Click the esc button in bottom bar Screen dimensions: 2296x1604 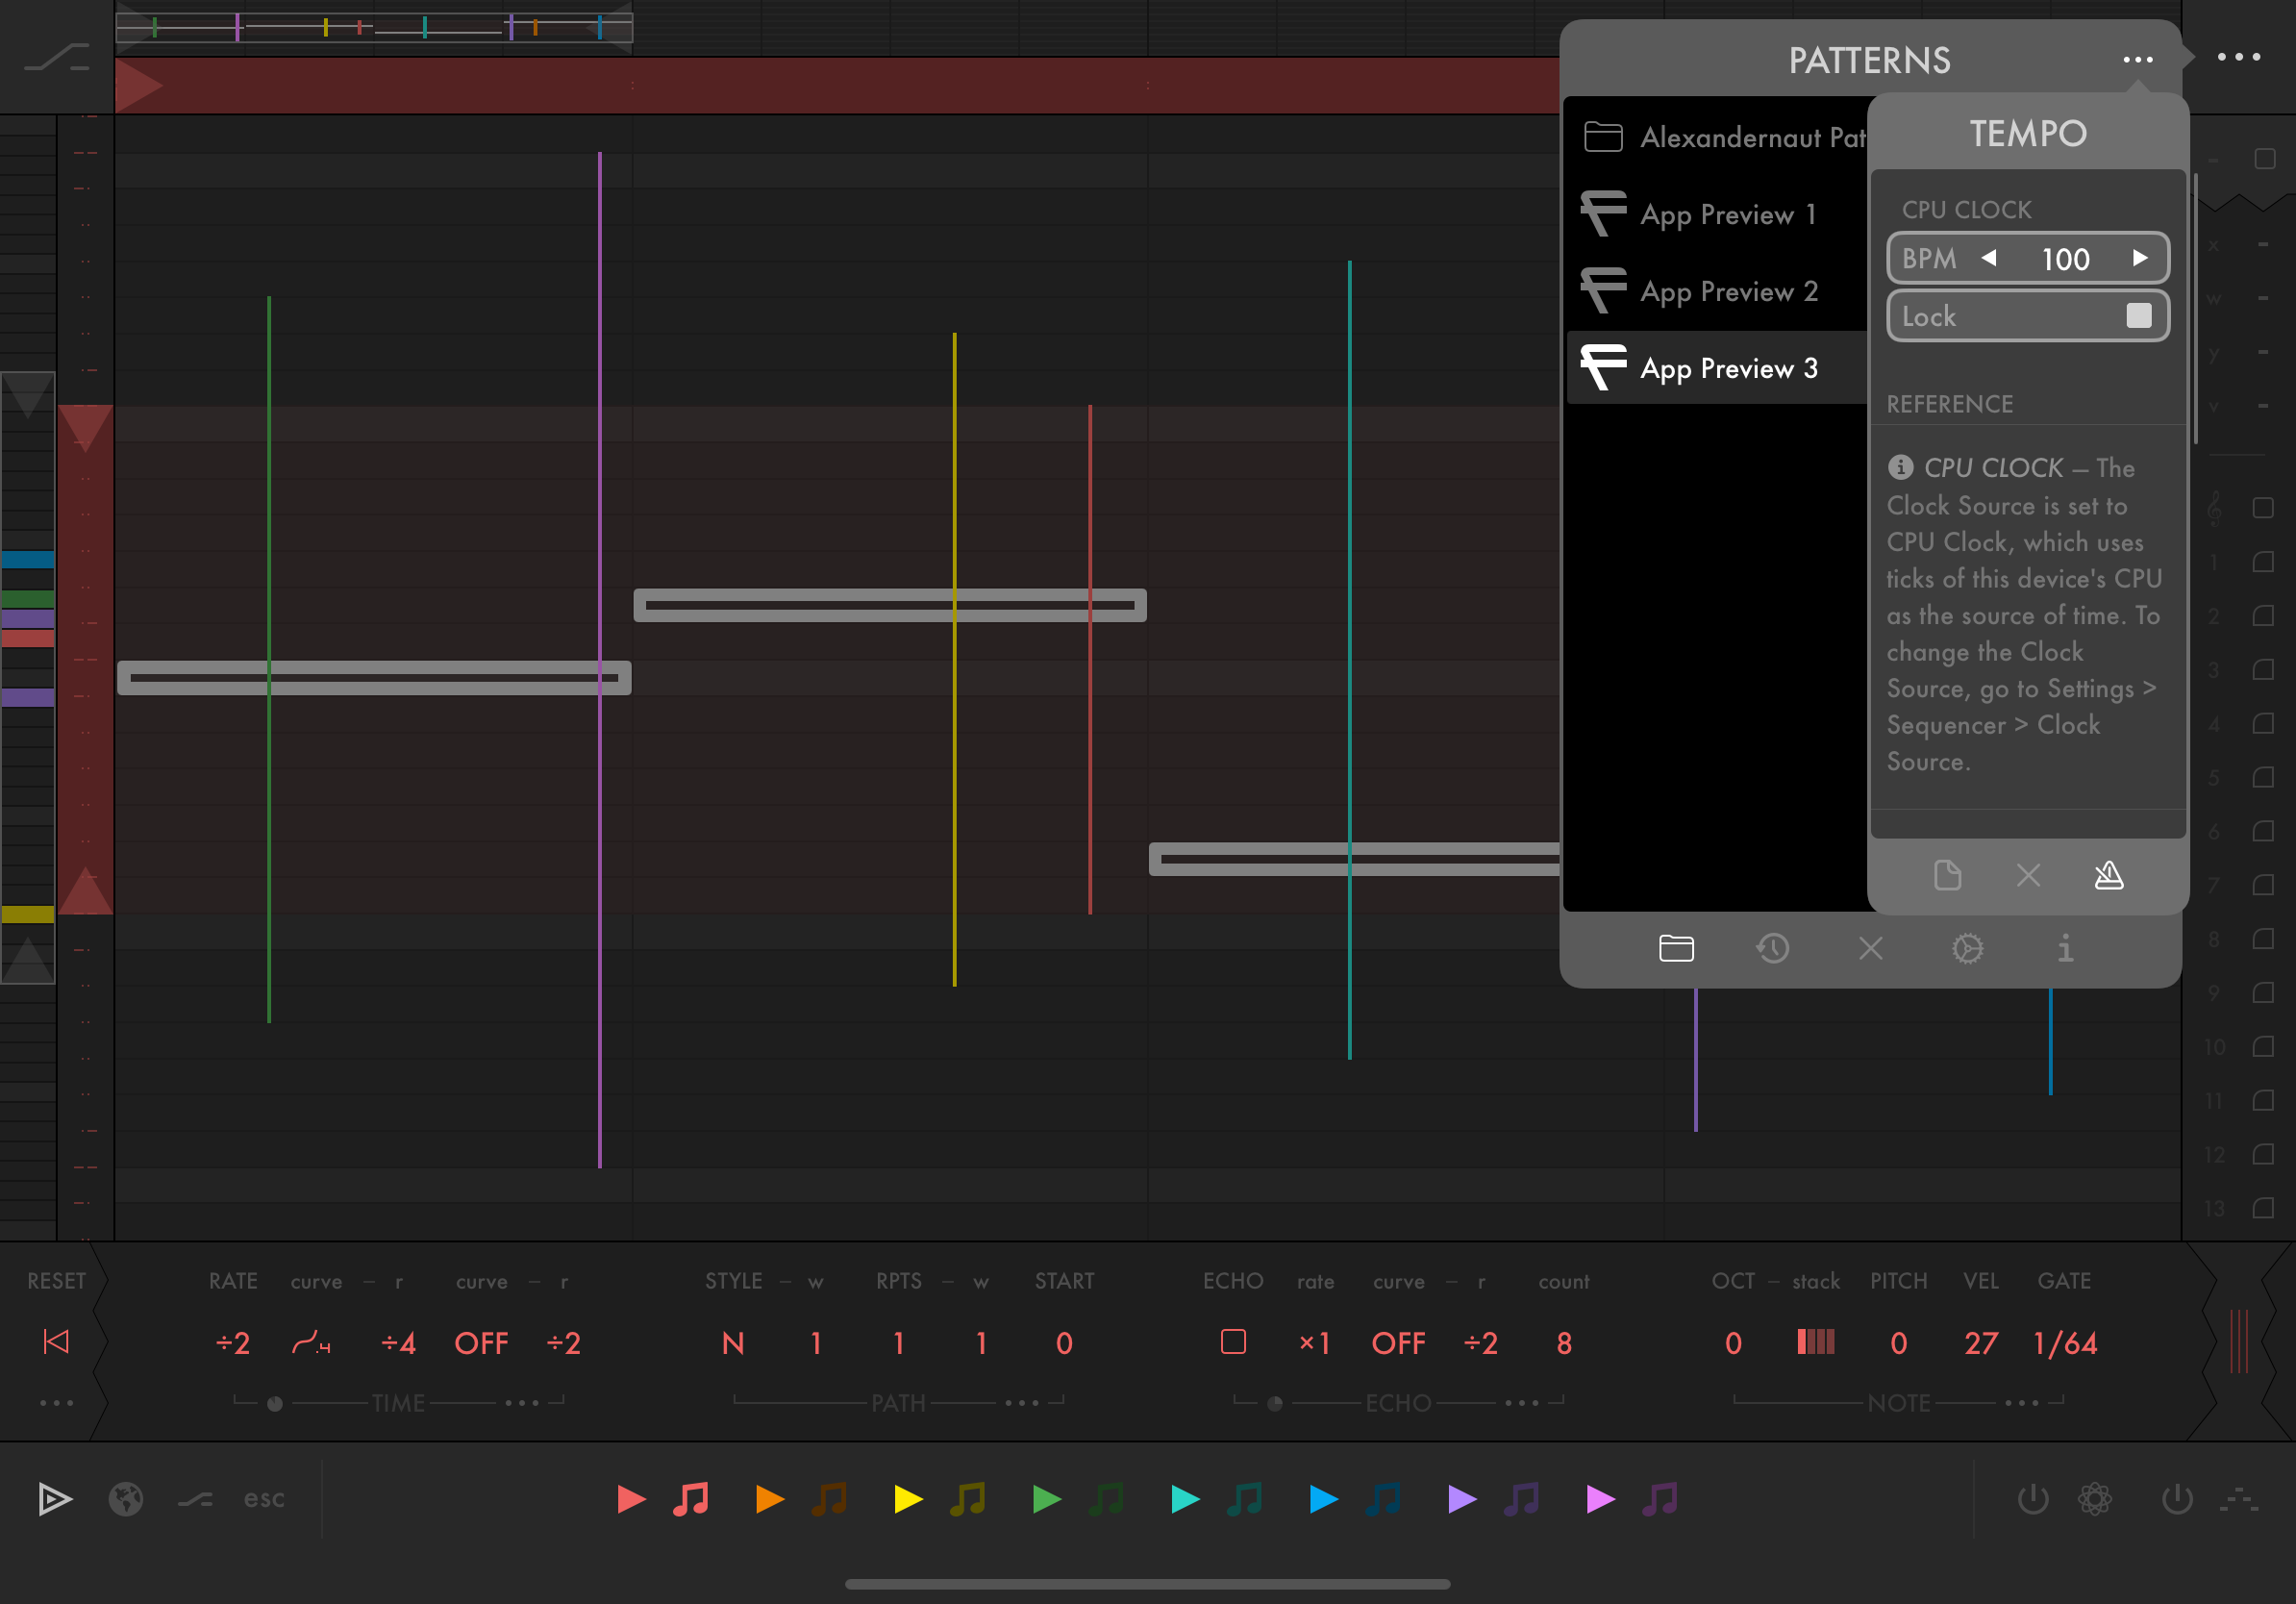pos(264,1499)
